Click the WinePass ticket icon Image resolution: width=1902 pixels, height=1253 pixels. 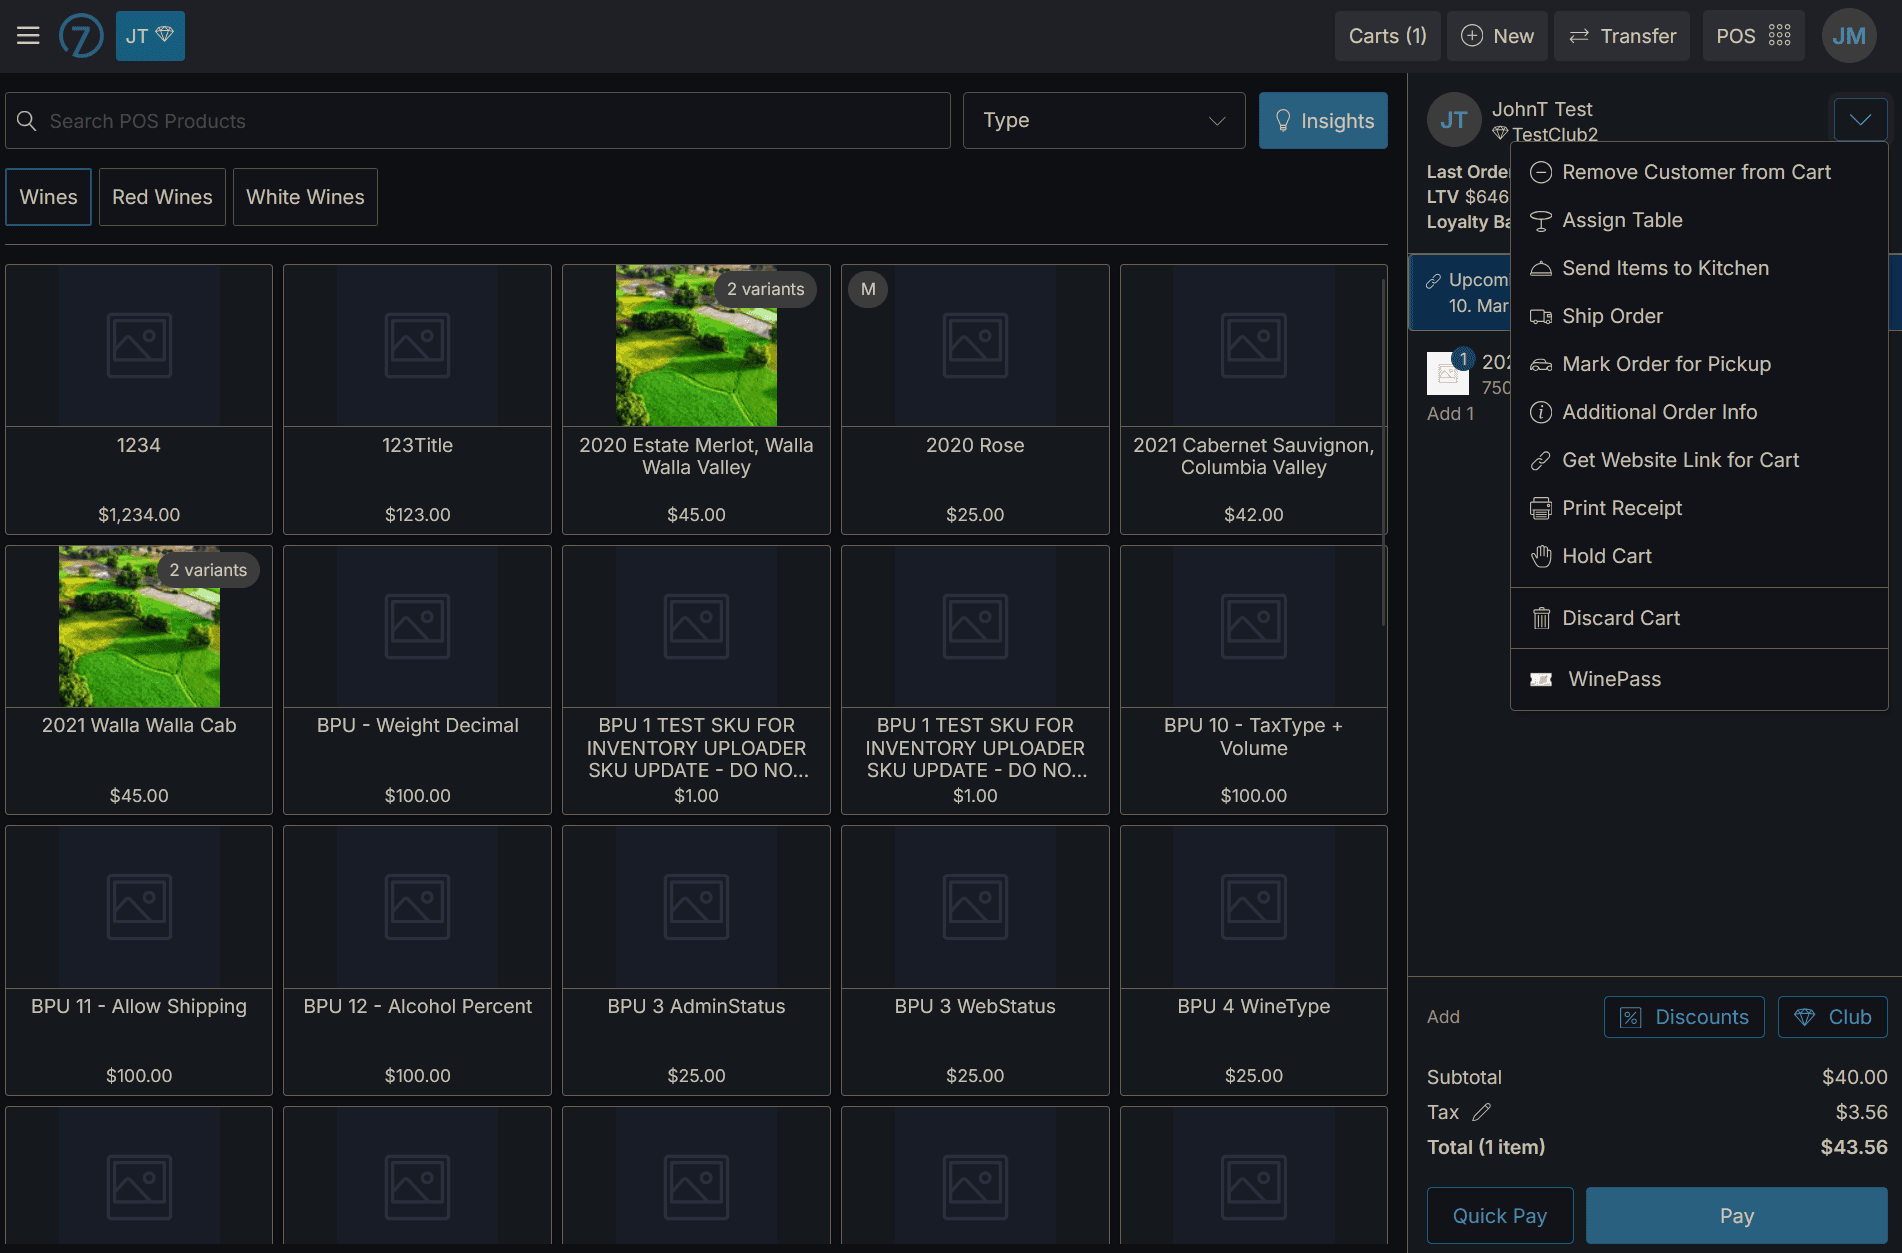1541,678
